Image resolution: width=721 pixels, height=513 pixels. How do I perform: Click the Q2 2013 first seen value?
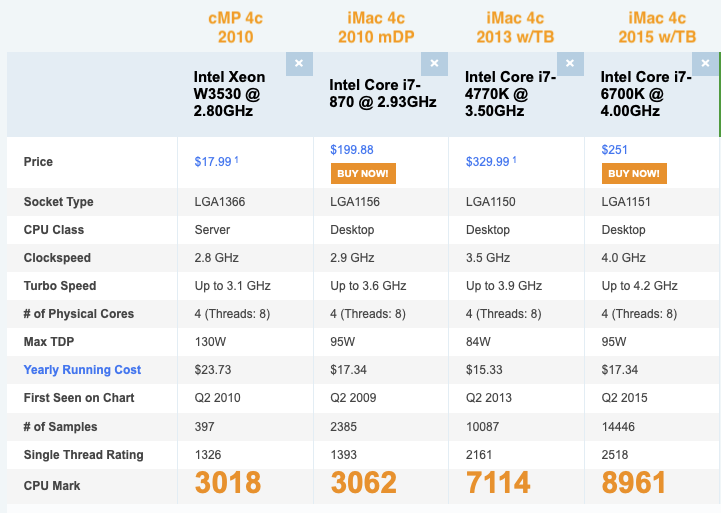pyautogui.click(x=489, y=398)
